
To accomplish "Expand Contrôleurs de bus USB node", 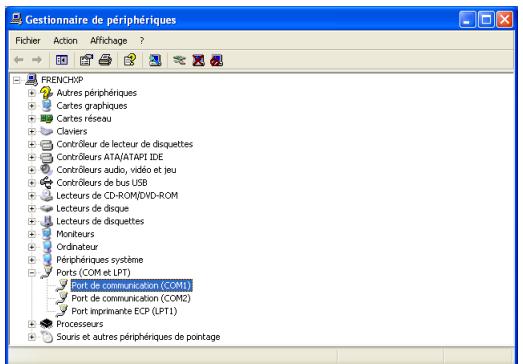I will (32, 183).
